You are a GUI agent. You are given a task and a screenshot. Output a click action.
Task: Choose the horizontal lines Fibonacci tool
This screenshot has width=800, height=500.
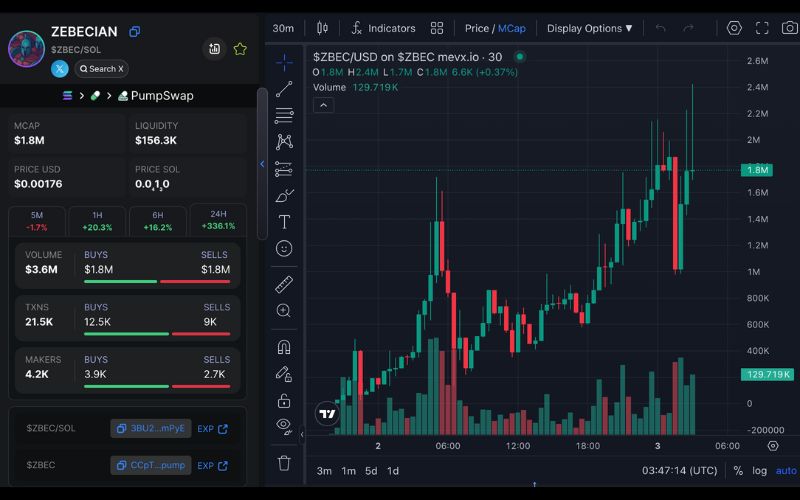tap(284, 115)
